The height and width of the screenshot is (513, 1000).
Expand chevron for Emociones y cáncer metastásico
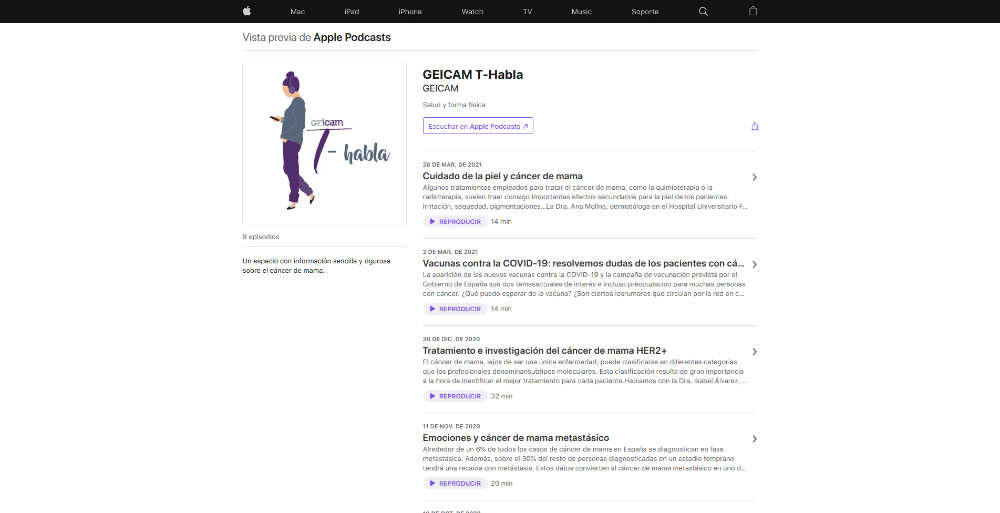754,439
